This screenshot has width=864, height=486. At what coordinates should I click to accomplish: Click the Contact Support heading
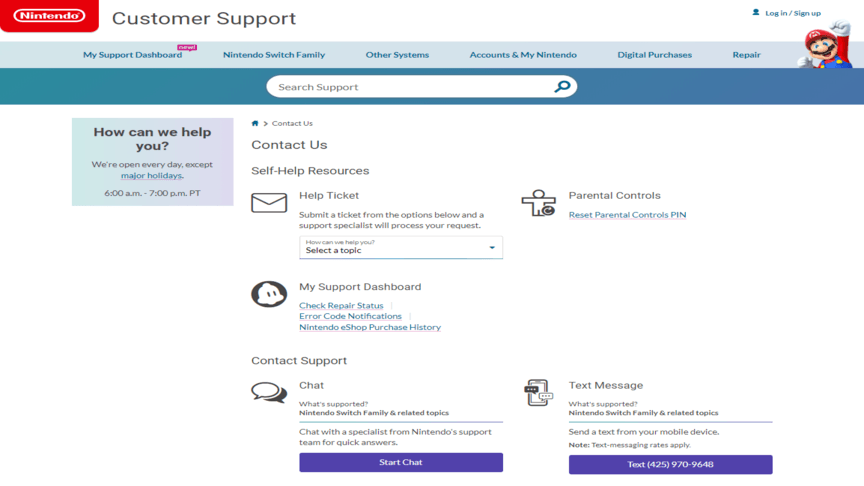tap(299, 360)
